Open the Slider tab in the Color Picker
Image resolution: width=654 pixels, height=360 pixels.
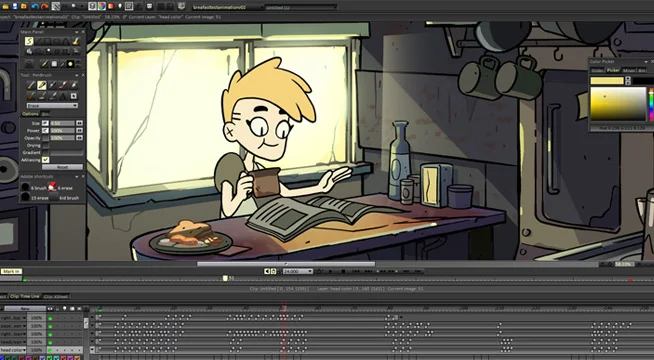pos(597,70)
